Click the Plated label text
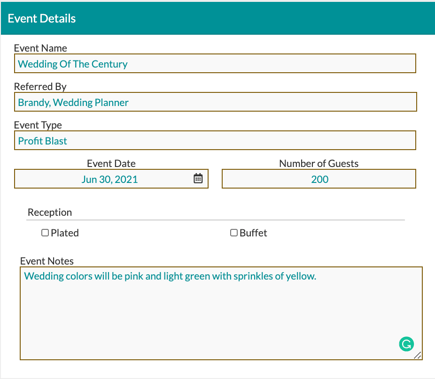This screenshot has width=435, height=379. tap(65, 233)
